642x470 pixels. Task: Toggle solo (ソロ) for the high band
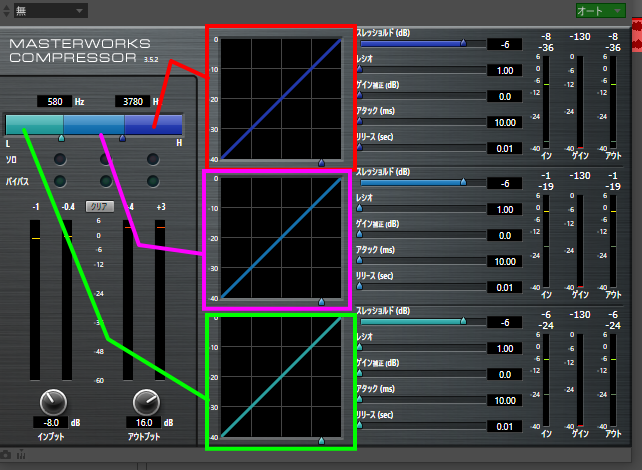click(153, 159)
